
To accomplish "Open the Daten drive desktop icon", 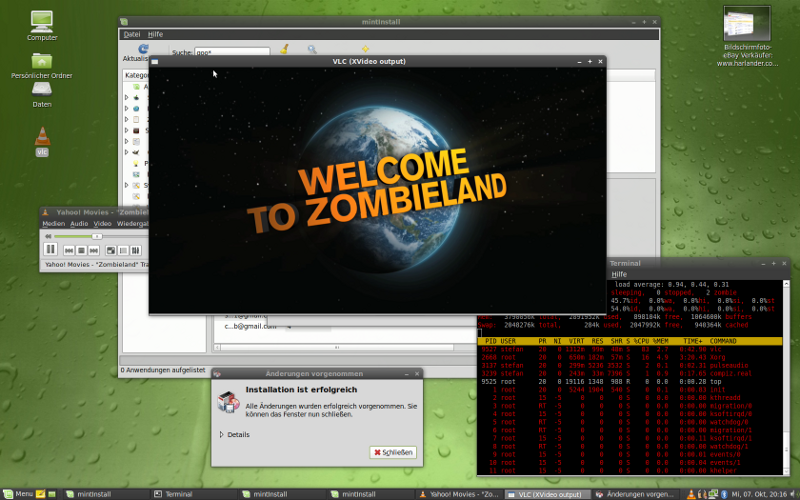I will click(x=42, y=95).
